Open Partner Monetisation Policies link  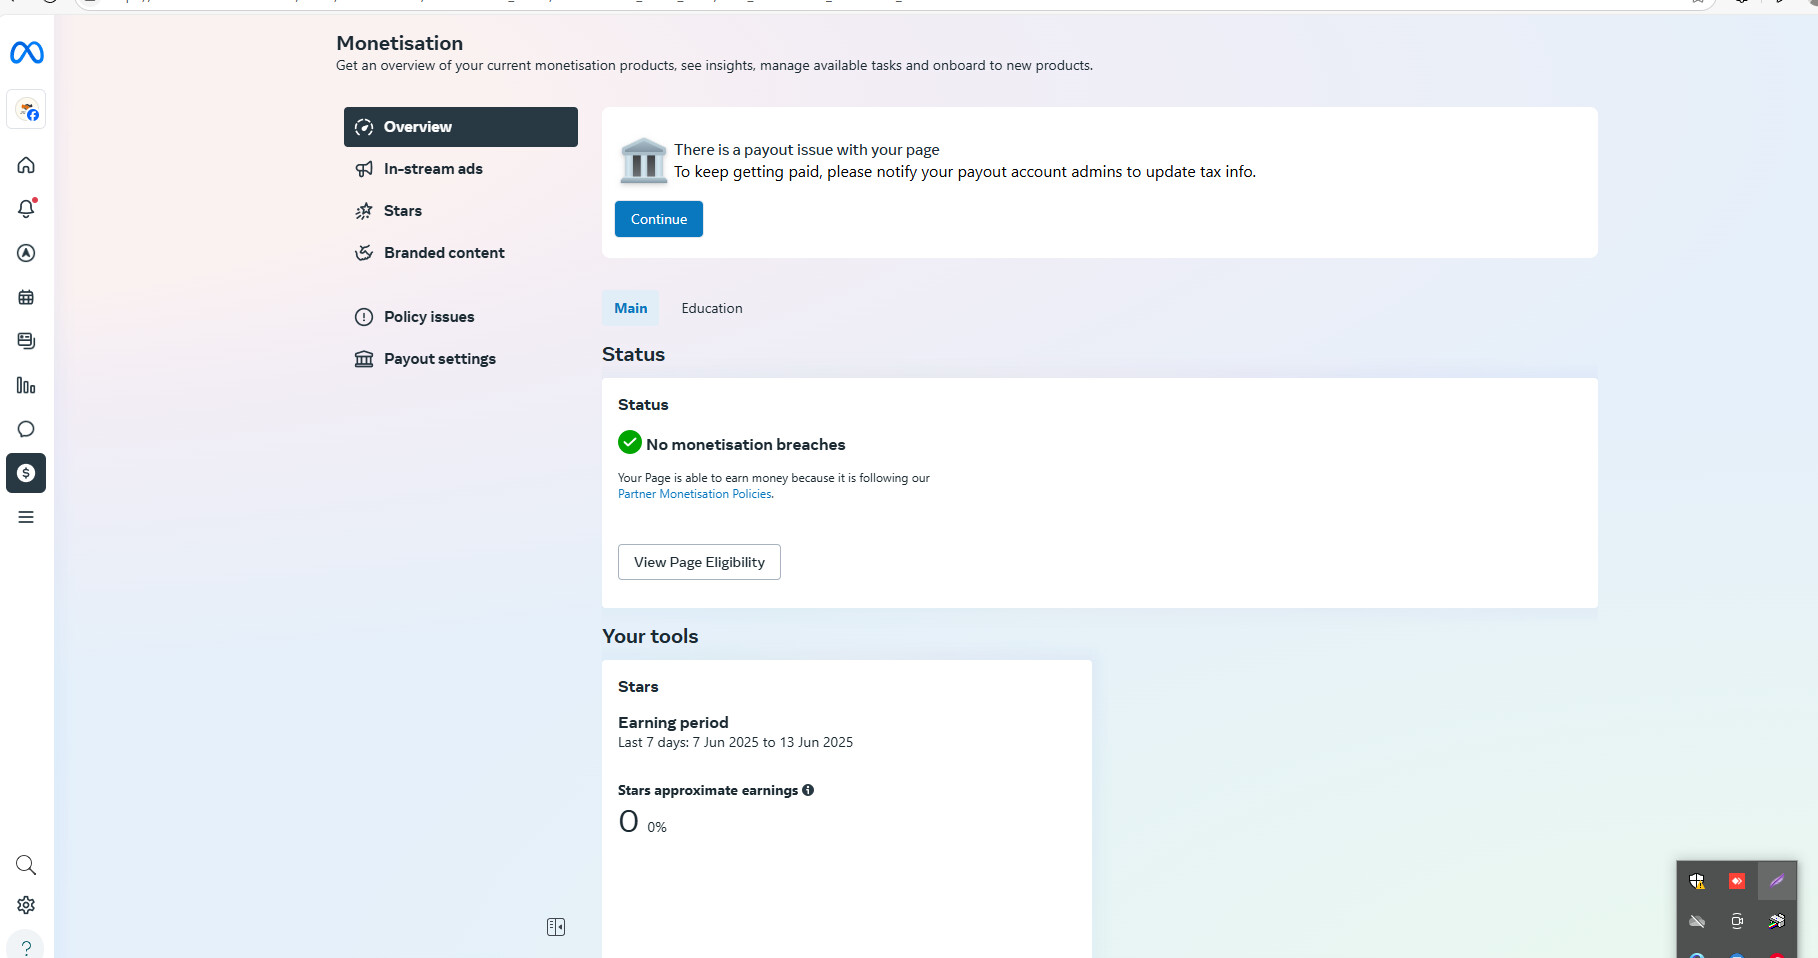coord(695,494)
